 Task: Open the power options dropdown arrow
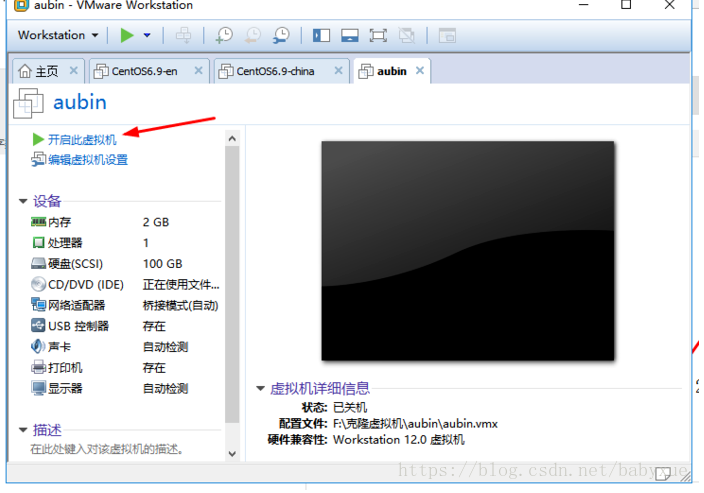(x=147, y=35)
